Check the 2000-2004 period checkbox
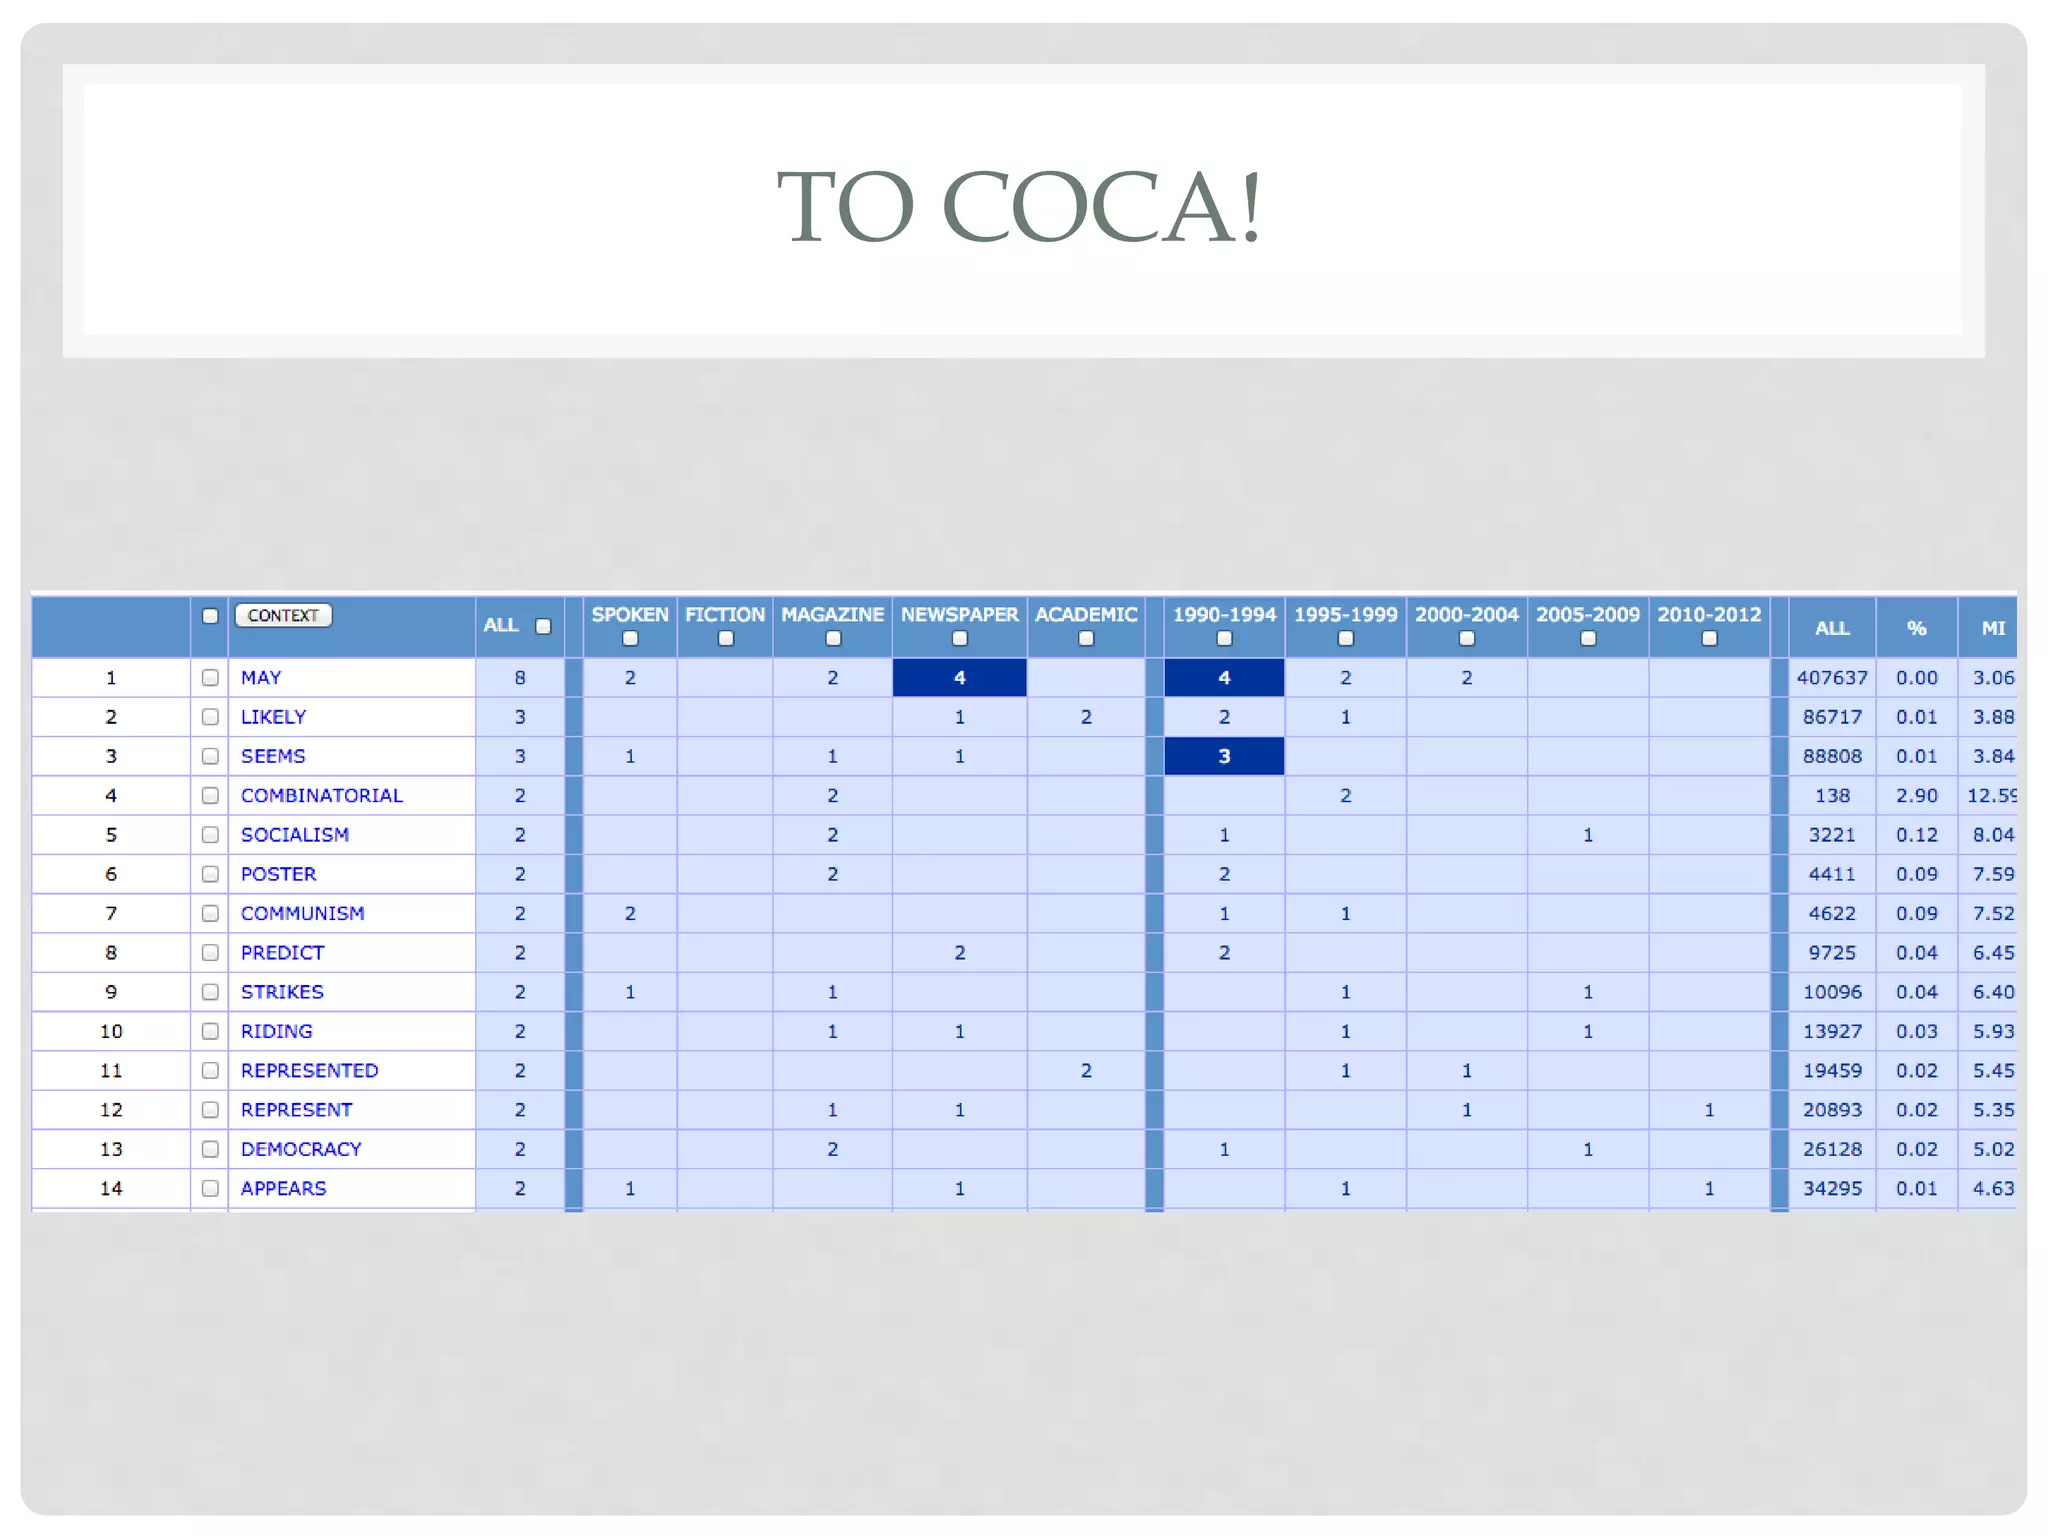 click(1467, 639)
